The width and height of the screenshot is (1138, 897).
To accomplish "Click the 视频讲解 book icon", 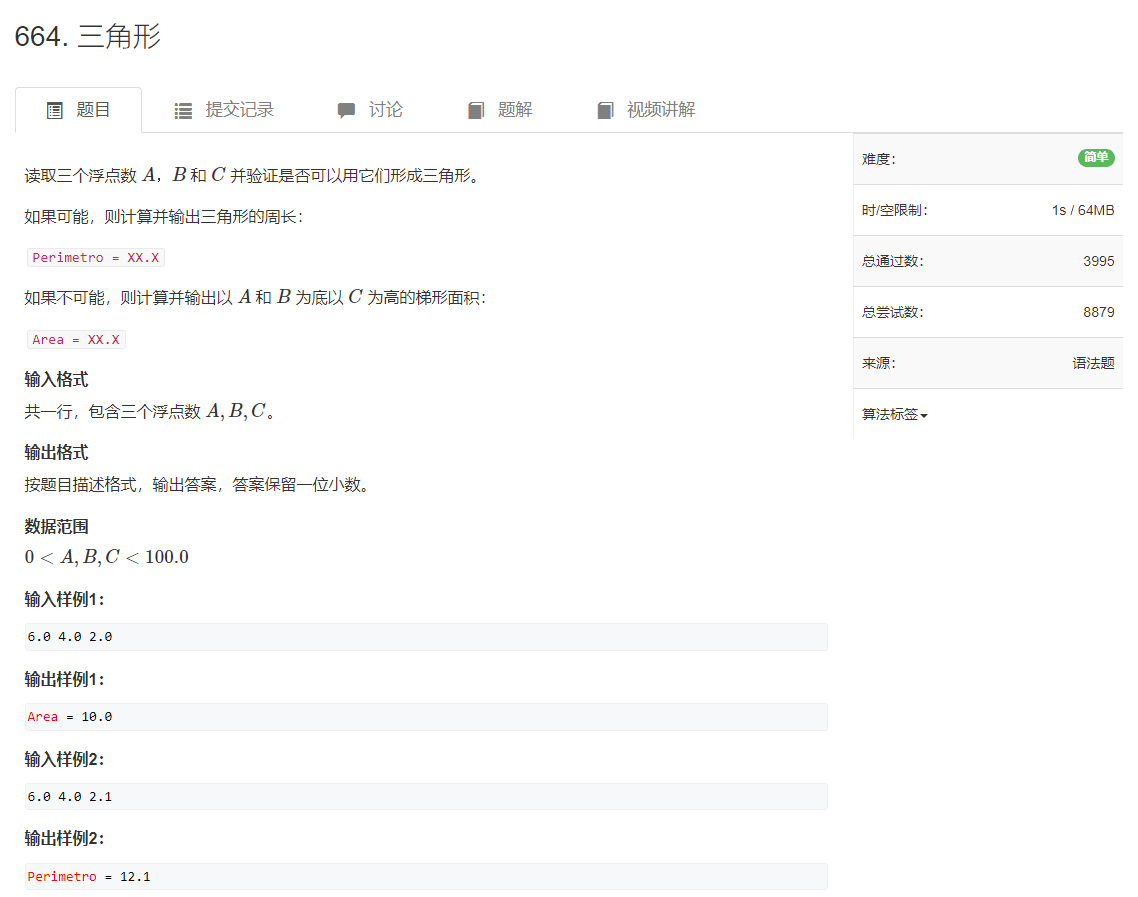I will (x=605, y=110).
